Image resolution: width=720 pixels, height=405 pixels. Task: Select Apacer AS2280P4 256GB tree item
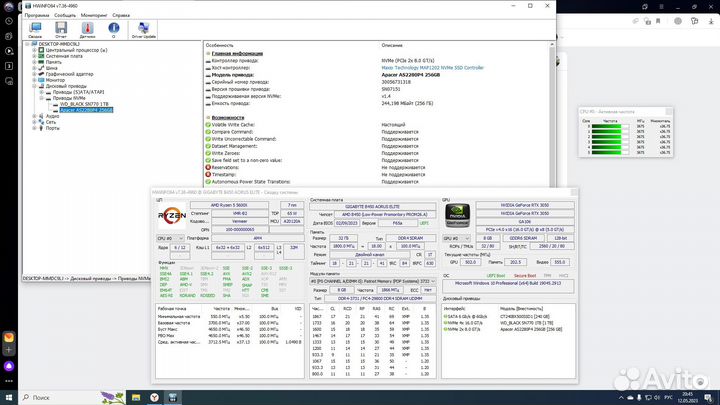[x=86, y=110]
